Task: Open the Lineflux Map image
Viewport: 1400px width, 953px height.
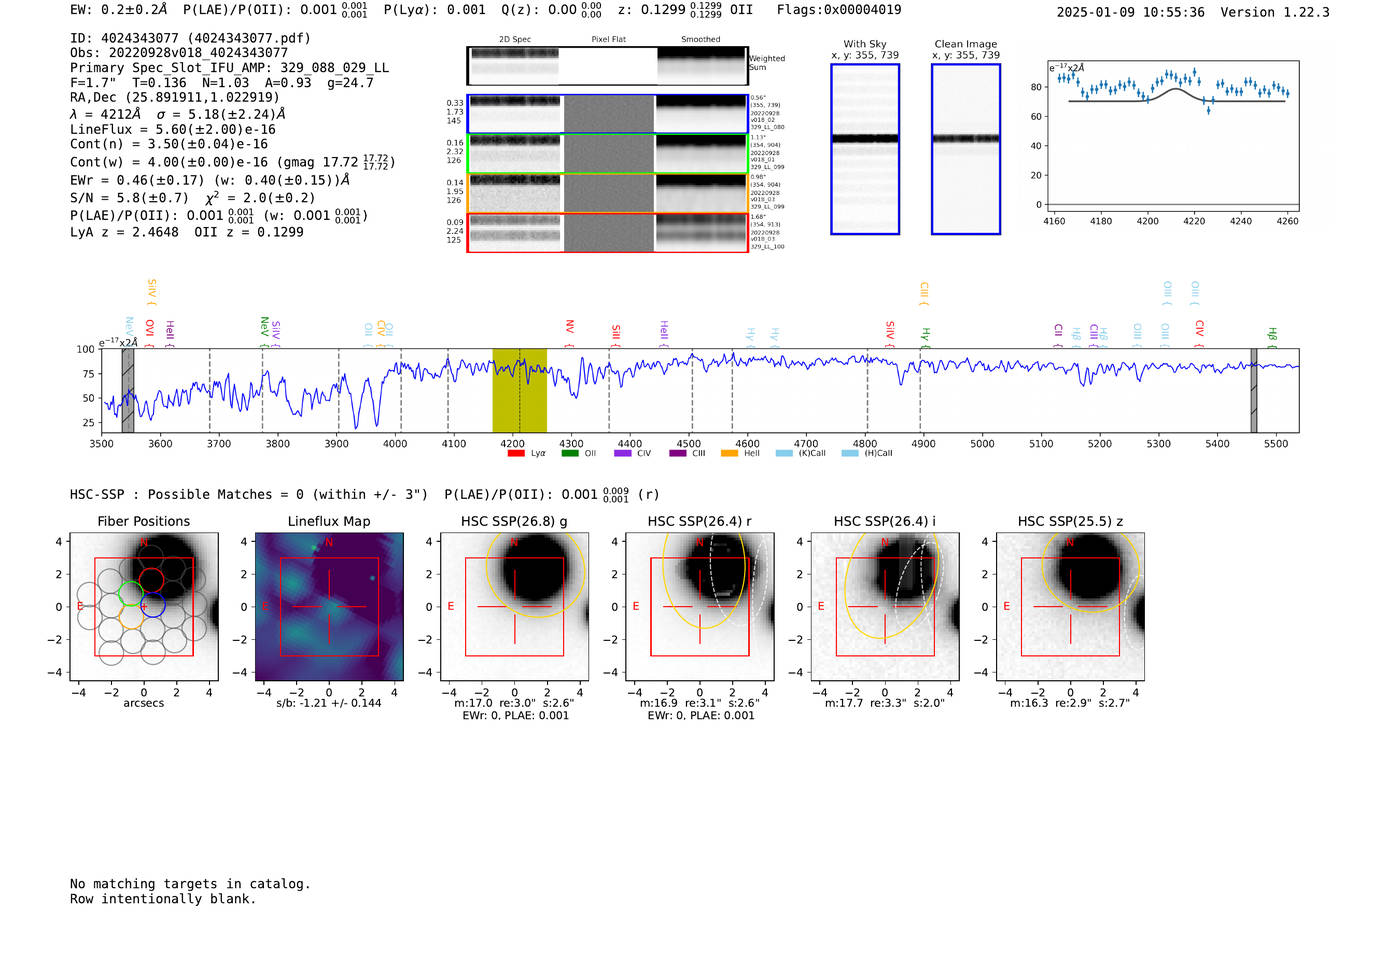Action: tap(330, 607)
